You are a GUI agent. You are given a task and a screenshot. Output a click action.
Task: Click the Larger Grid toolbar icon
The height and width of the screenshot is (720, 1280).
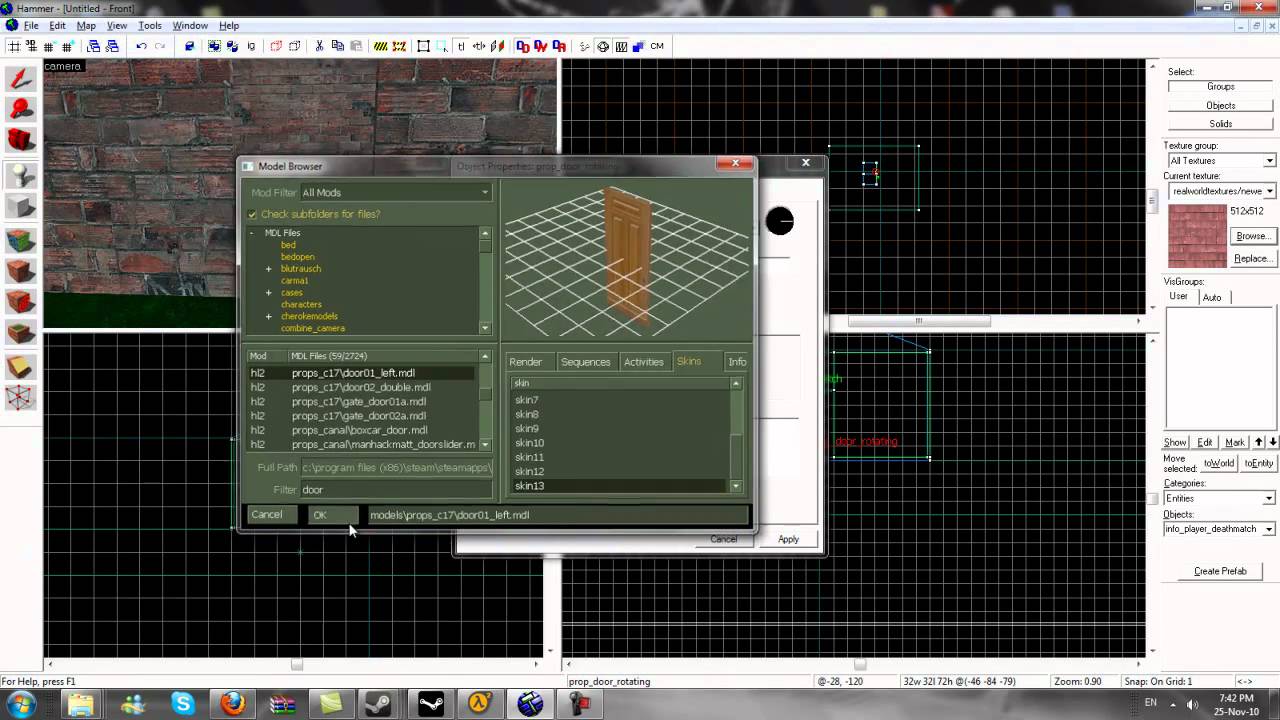[x=67, y=46]
